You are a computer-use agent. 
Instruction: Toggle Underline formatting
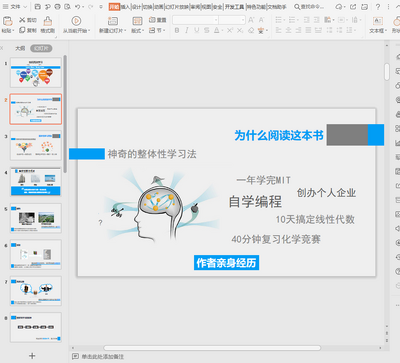197,30
